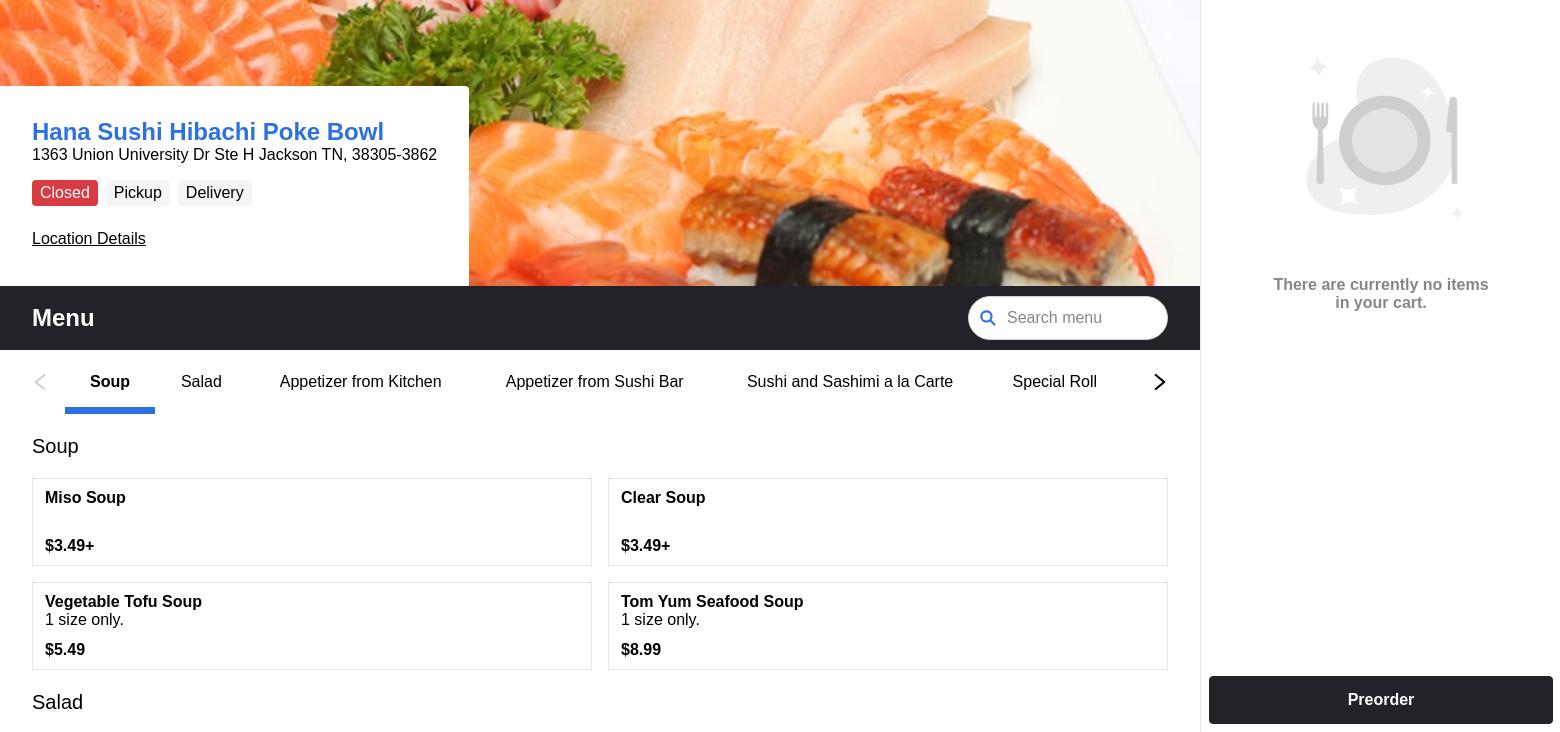The width and height of the screenshot is (1560, 732).
Task: Click the empty cart plate illustration
Action: tap(1384, 137)
